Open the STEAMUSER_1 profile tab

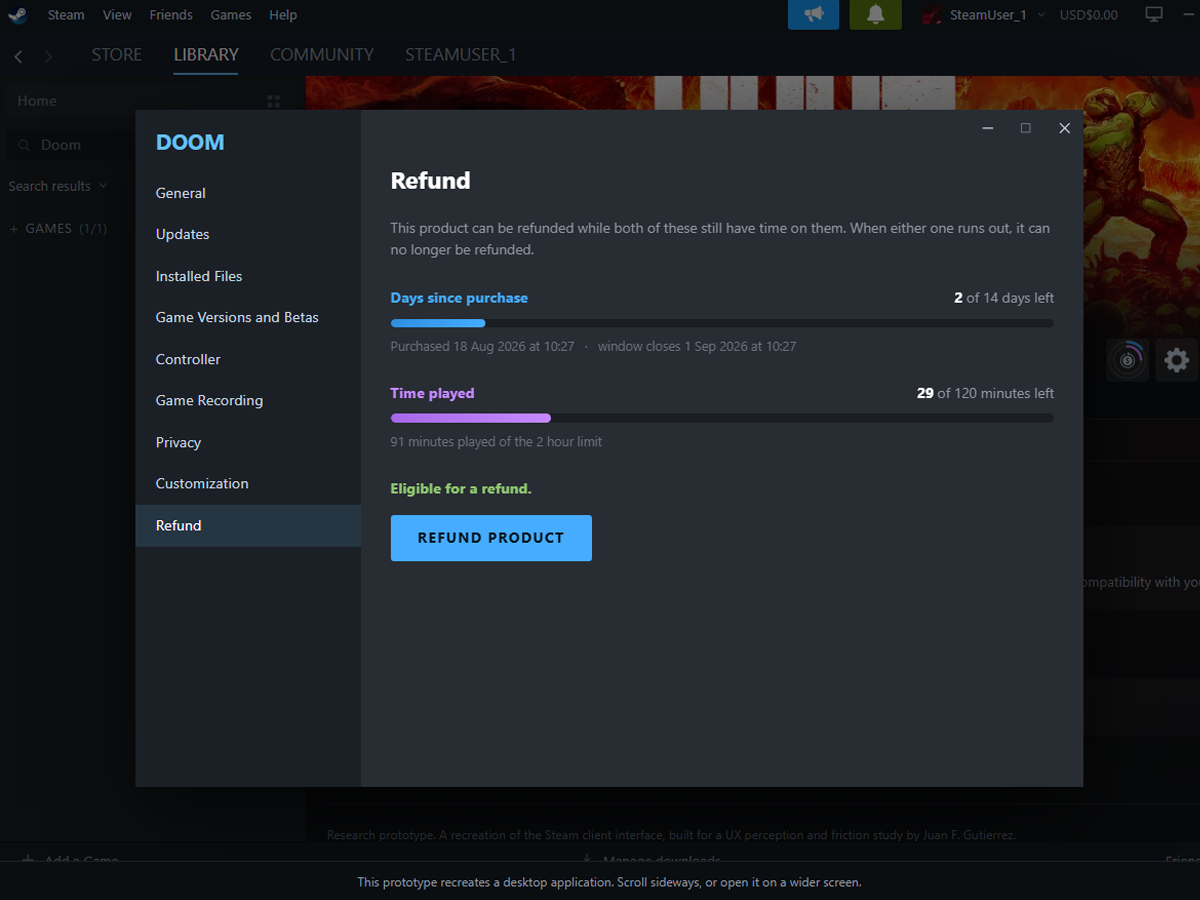(x=461, y=55)
